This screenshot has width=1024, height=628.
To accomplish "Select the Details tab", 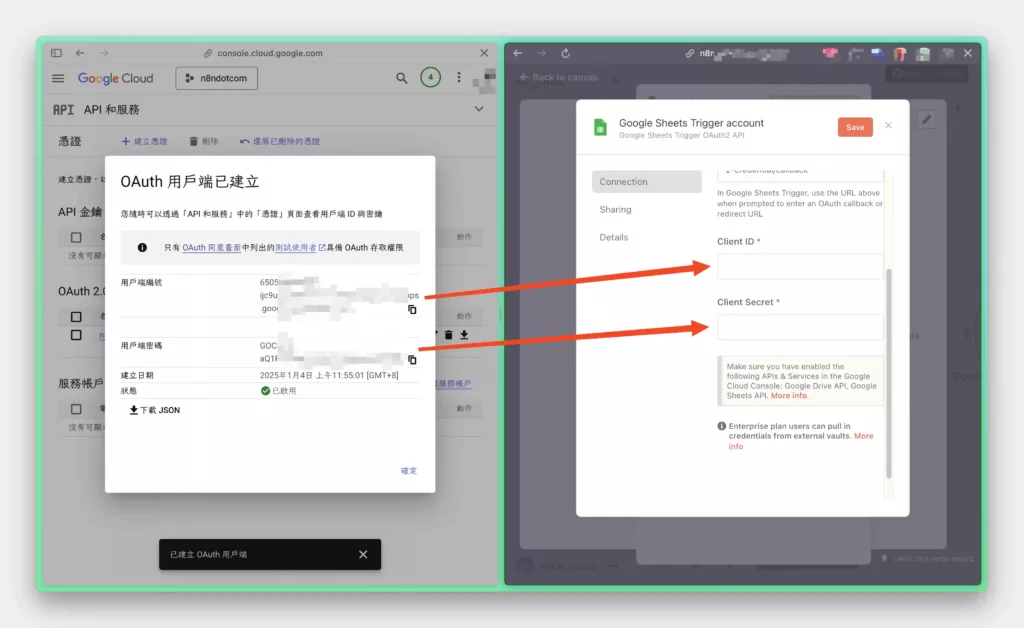I will pos(614,237).
